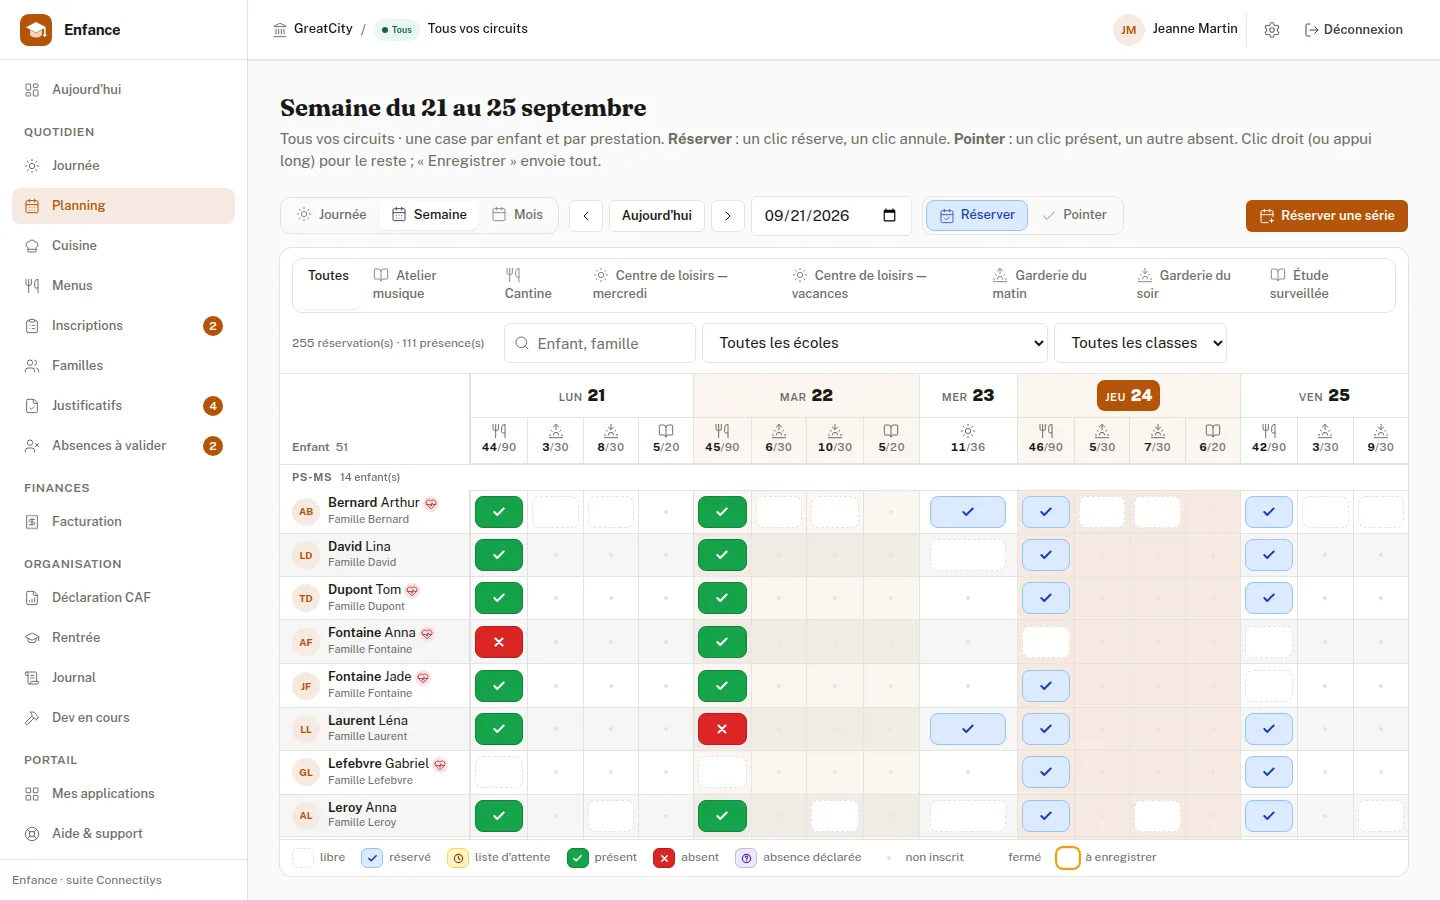Open Inscriptions in the sidebar
Image resolution: width=1440 pixels, height=900 pixels.
click(x=123, y=326)
